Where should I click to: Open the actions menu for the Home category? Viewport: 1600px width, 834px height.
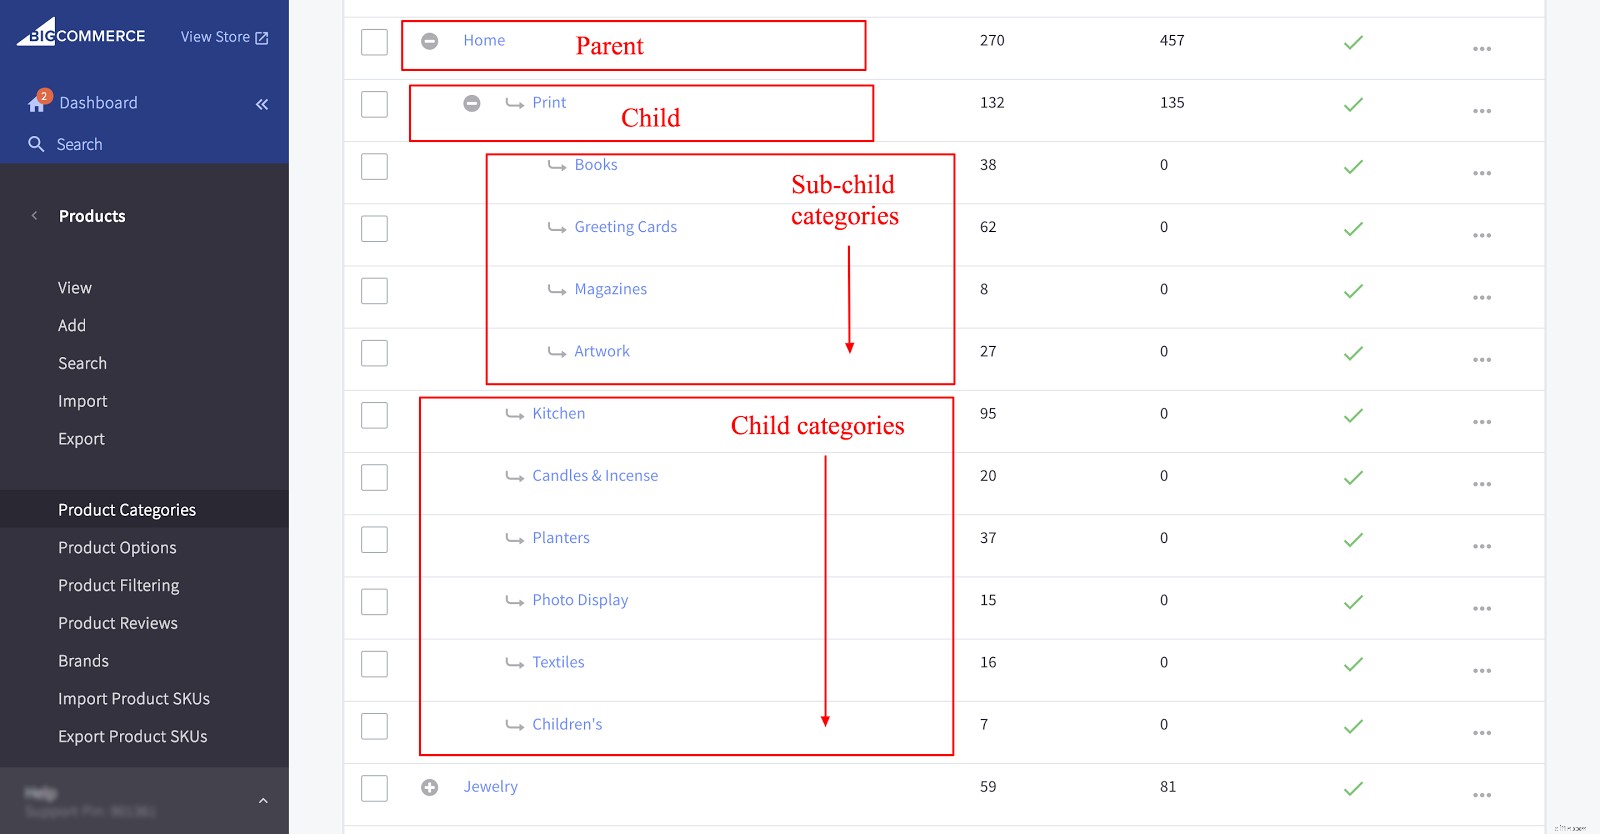(1482, 47)
